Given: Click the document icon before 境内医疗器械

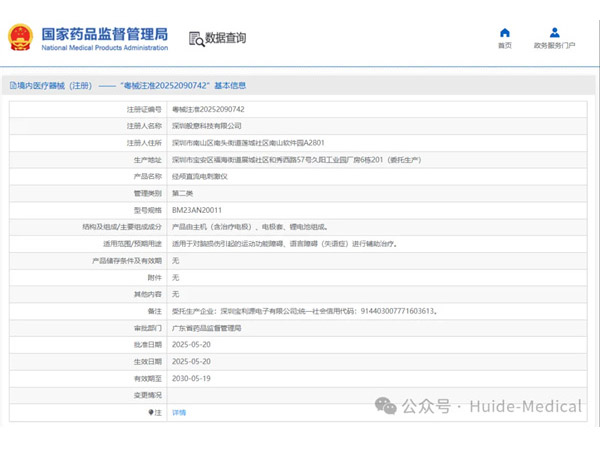Looking at the screenshot, I should [13, 86].
